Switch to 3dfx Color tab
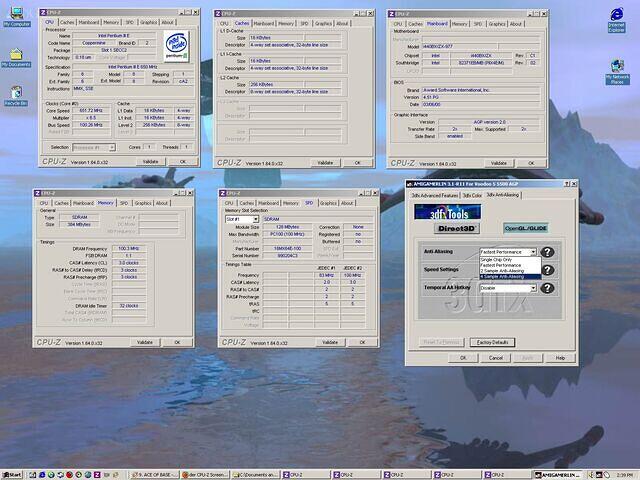The image size is (640, 480). click(x=471, y=194)
